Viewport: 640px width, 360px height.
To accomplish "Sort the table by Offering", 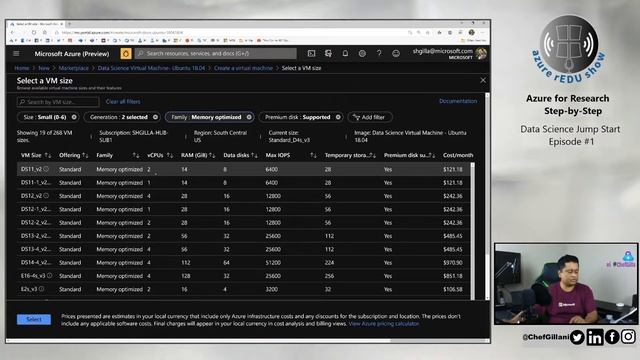I will click(73, 156).
